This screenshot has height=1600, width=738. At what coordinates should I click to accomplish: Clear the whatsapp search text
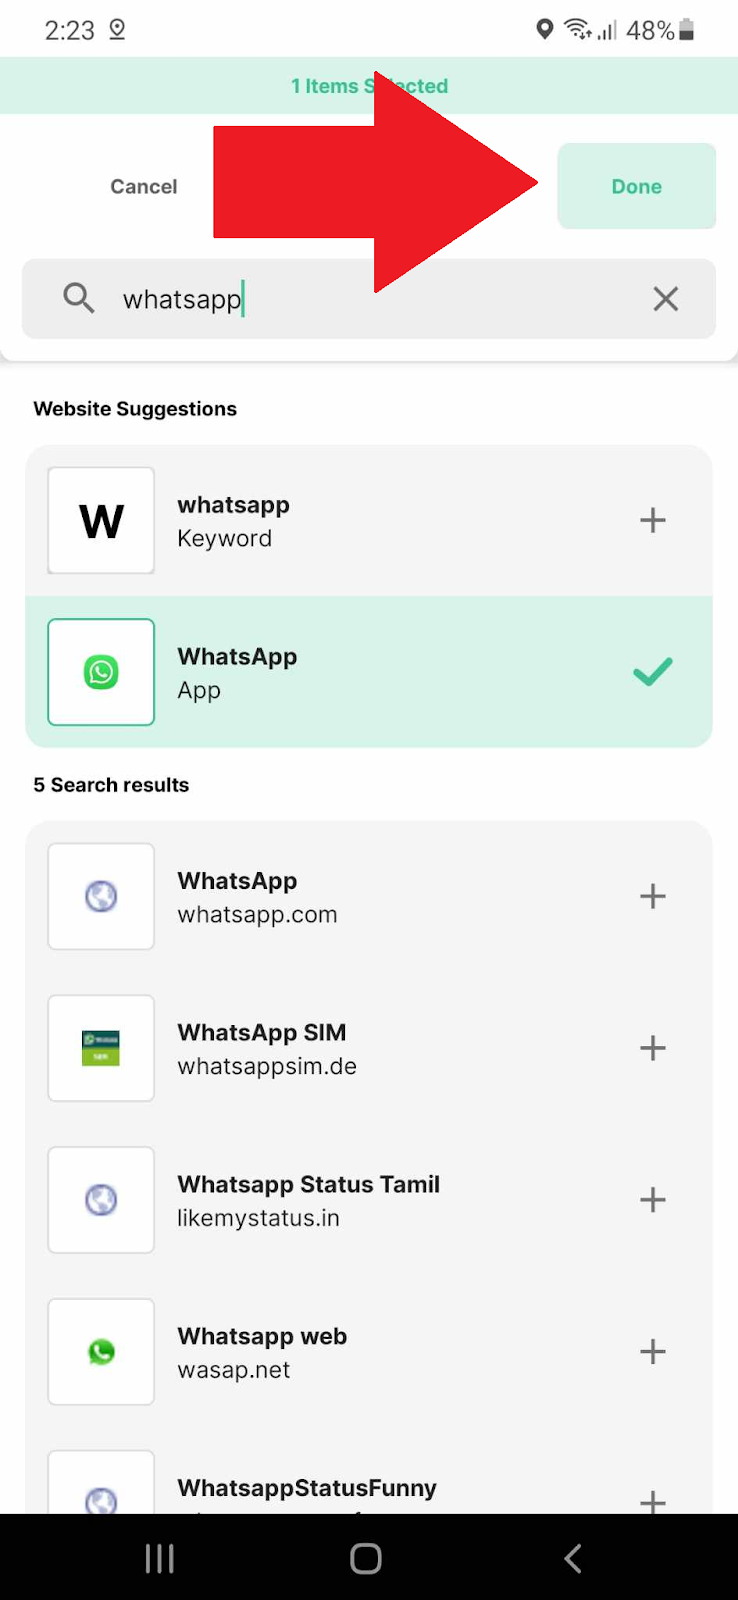pos(665,298)
